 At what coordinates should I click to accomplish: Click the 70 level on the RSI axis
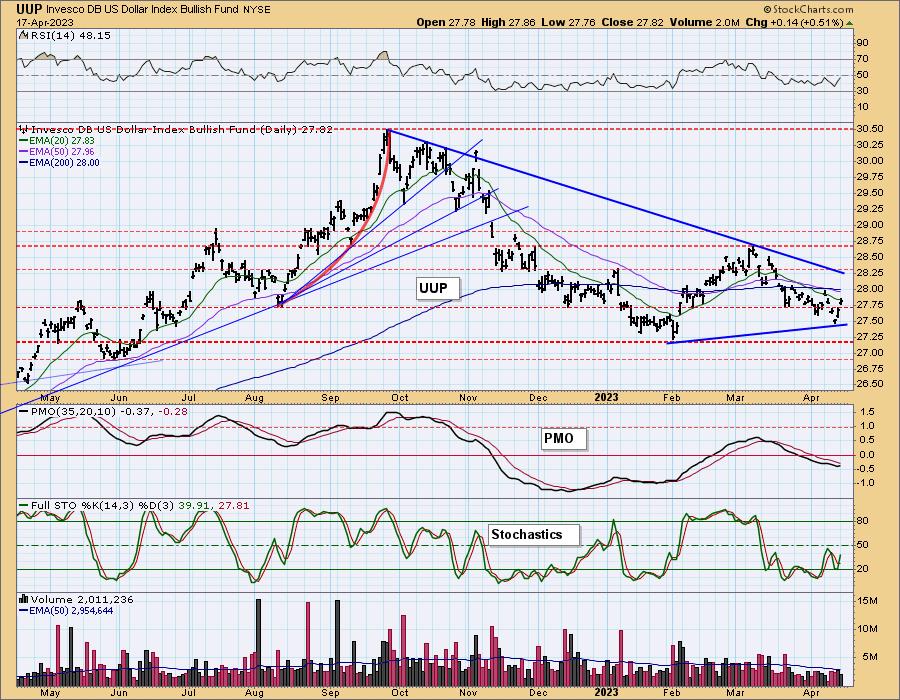click(x=862, y=59)
